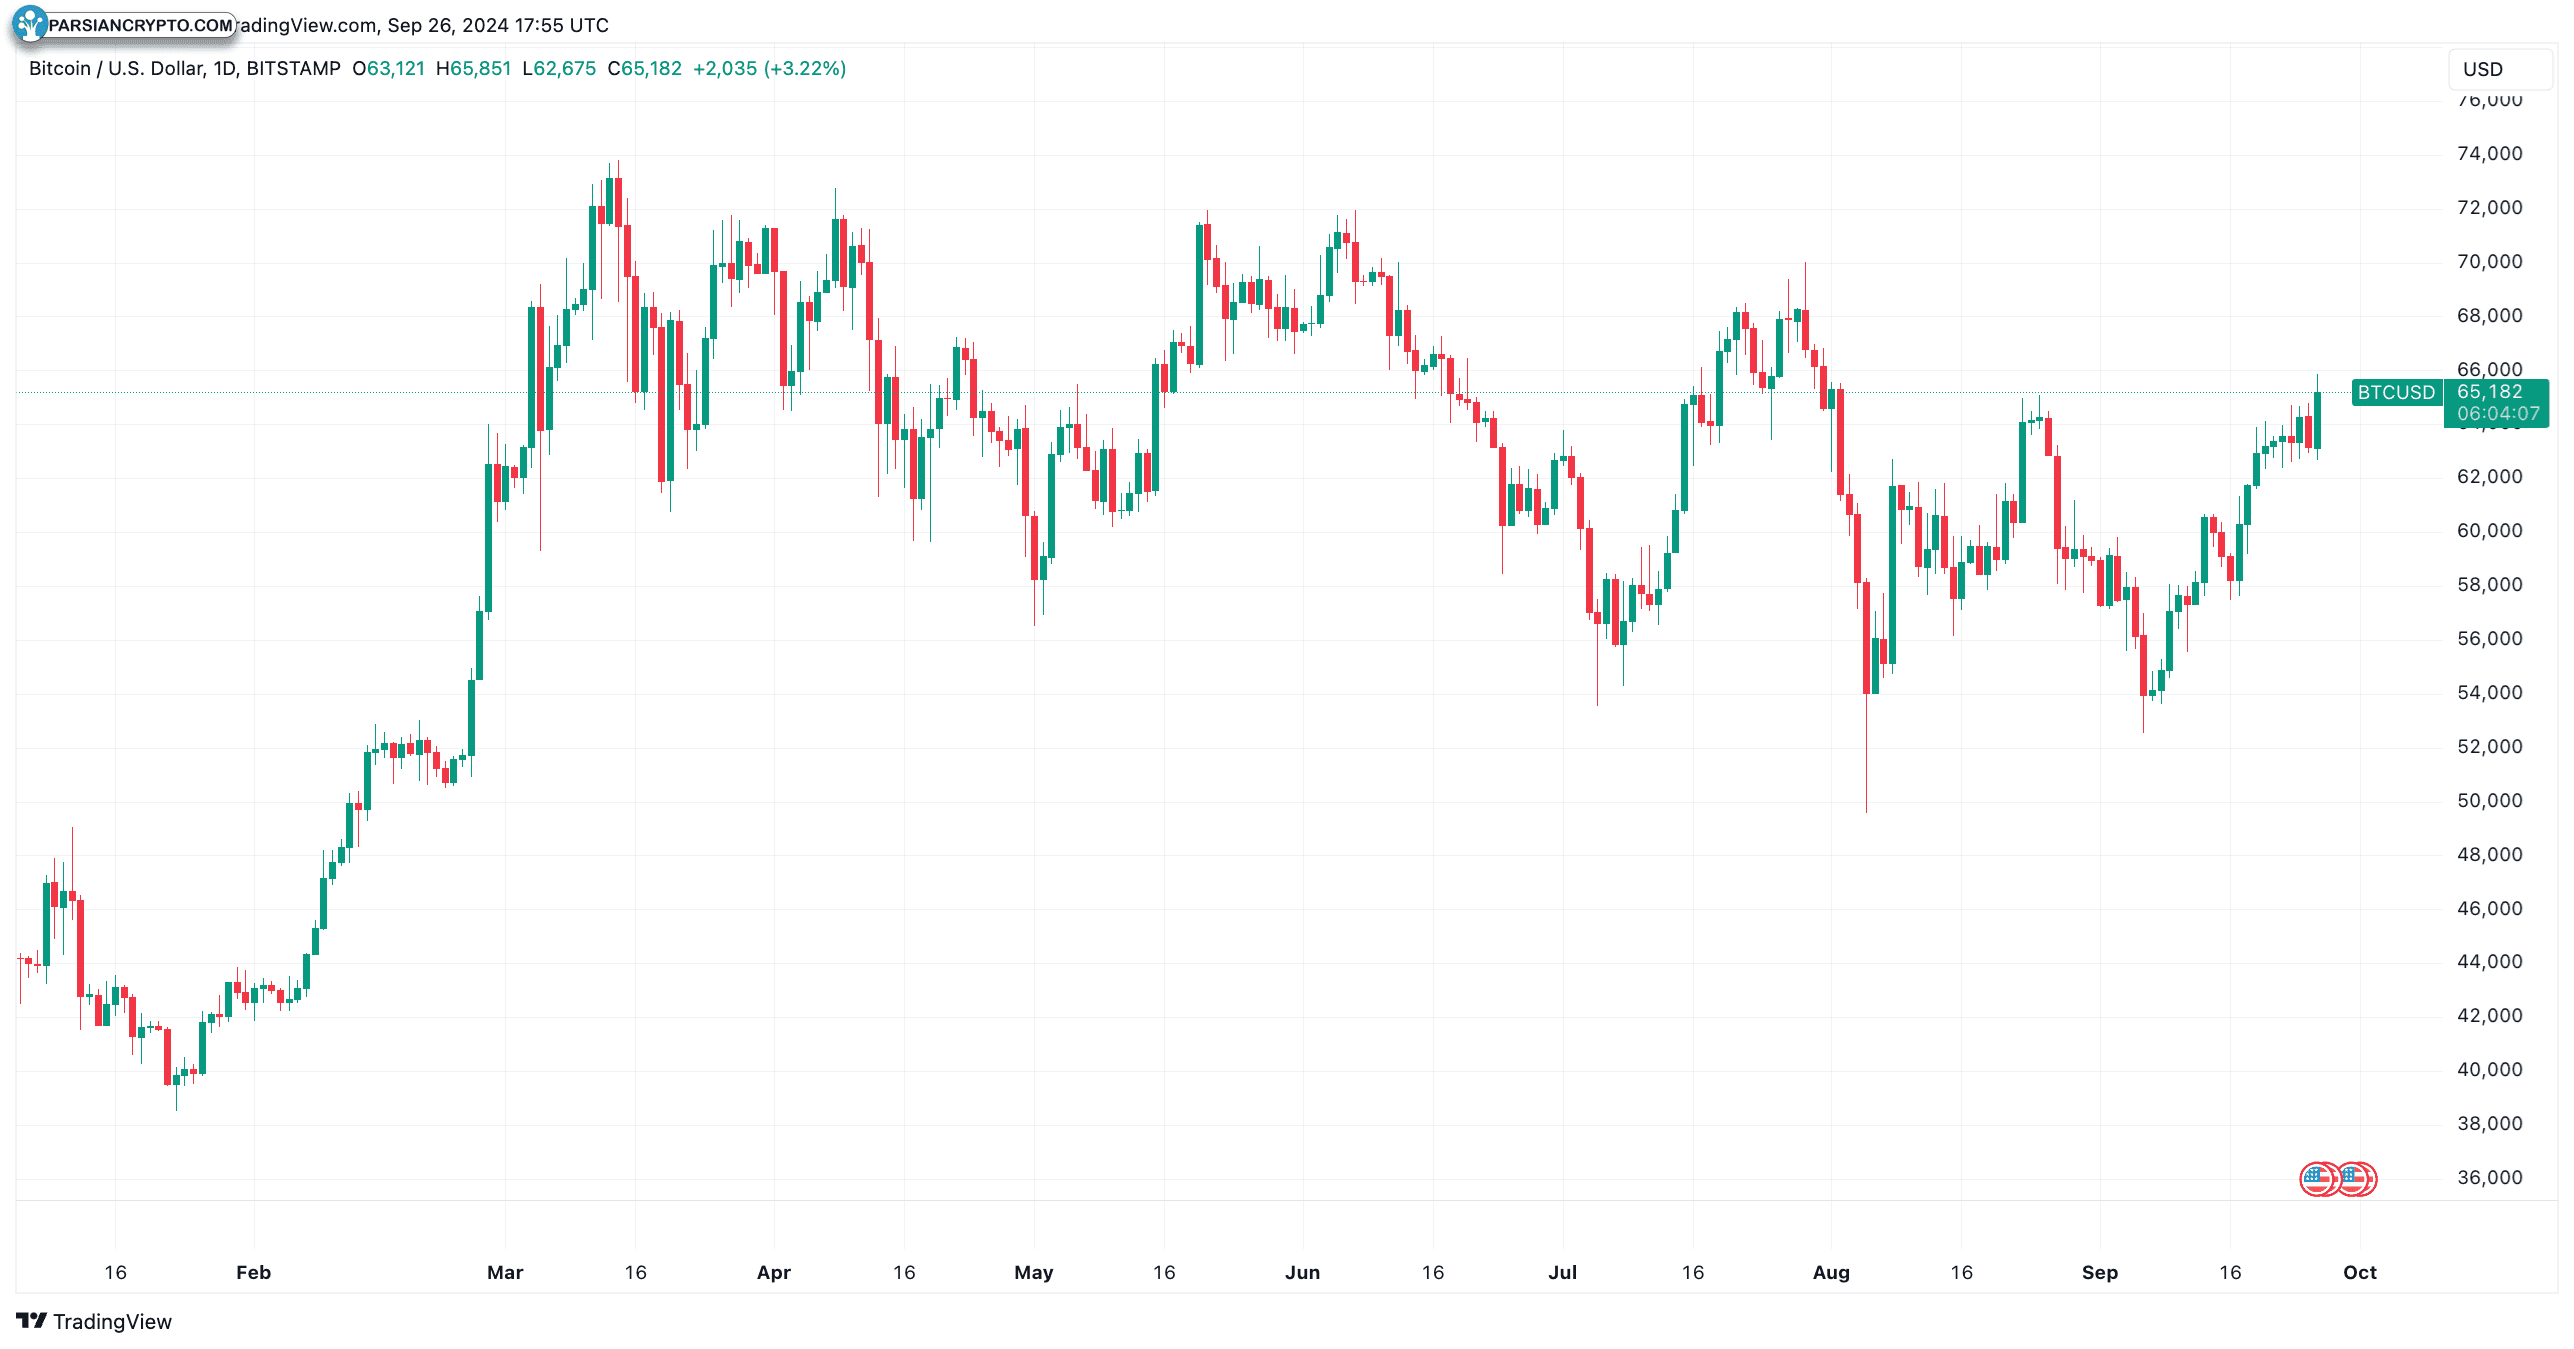The width and height of the screenshot is (2574, 1349).
Task: Click the 52,000 price axis label
Action: click(x=2489, y=747)
